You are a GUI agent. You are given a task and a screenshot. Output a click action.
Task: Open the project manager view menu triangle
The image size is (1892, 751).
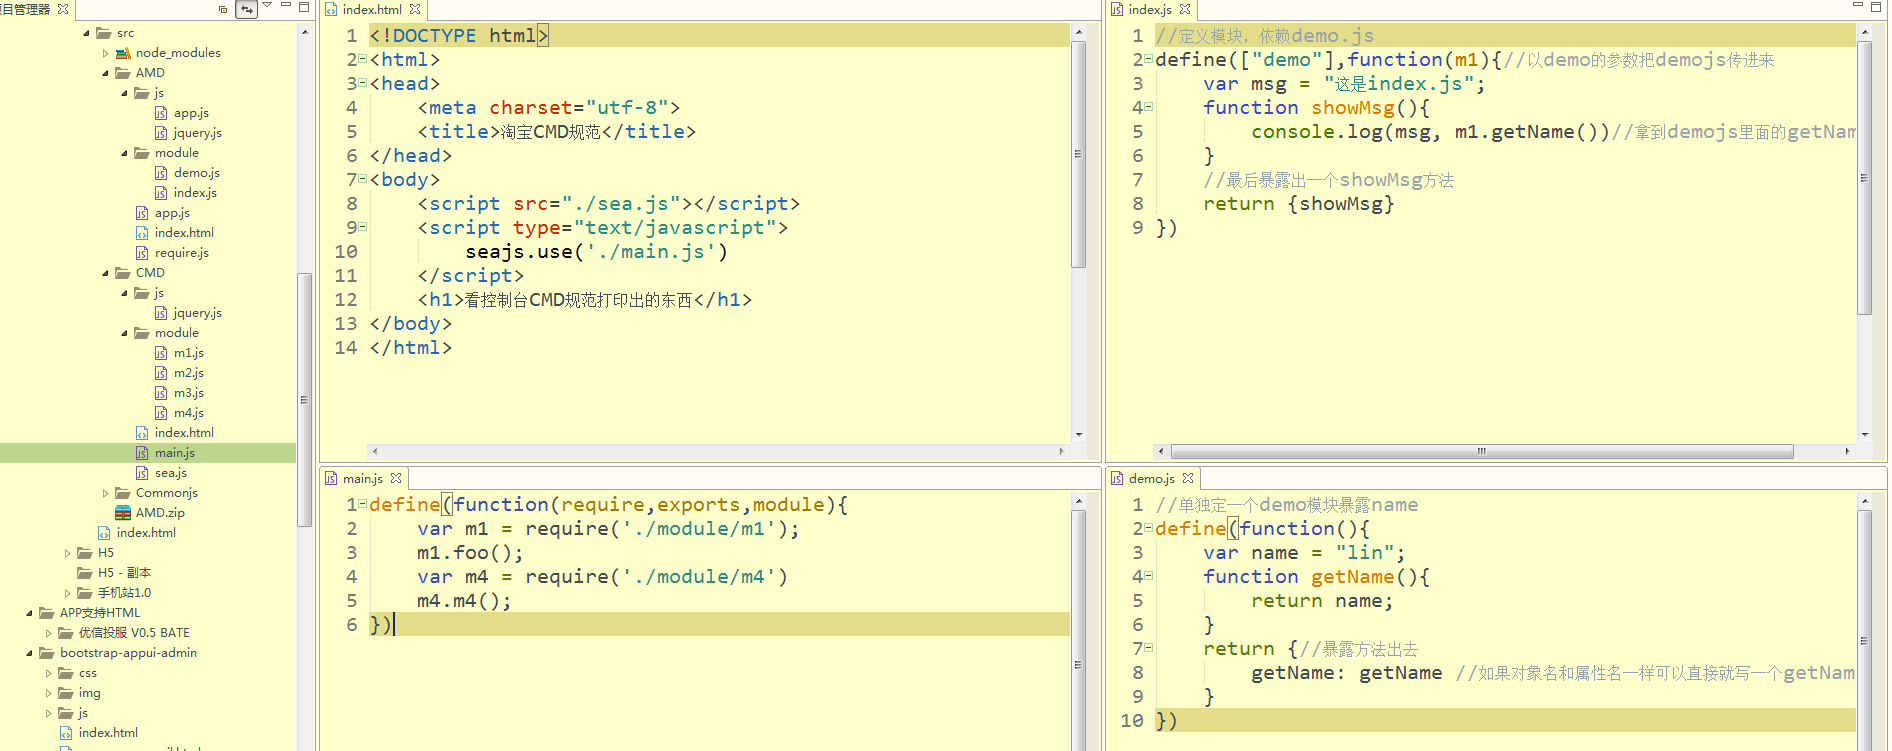point(267,6)
